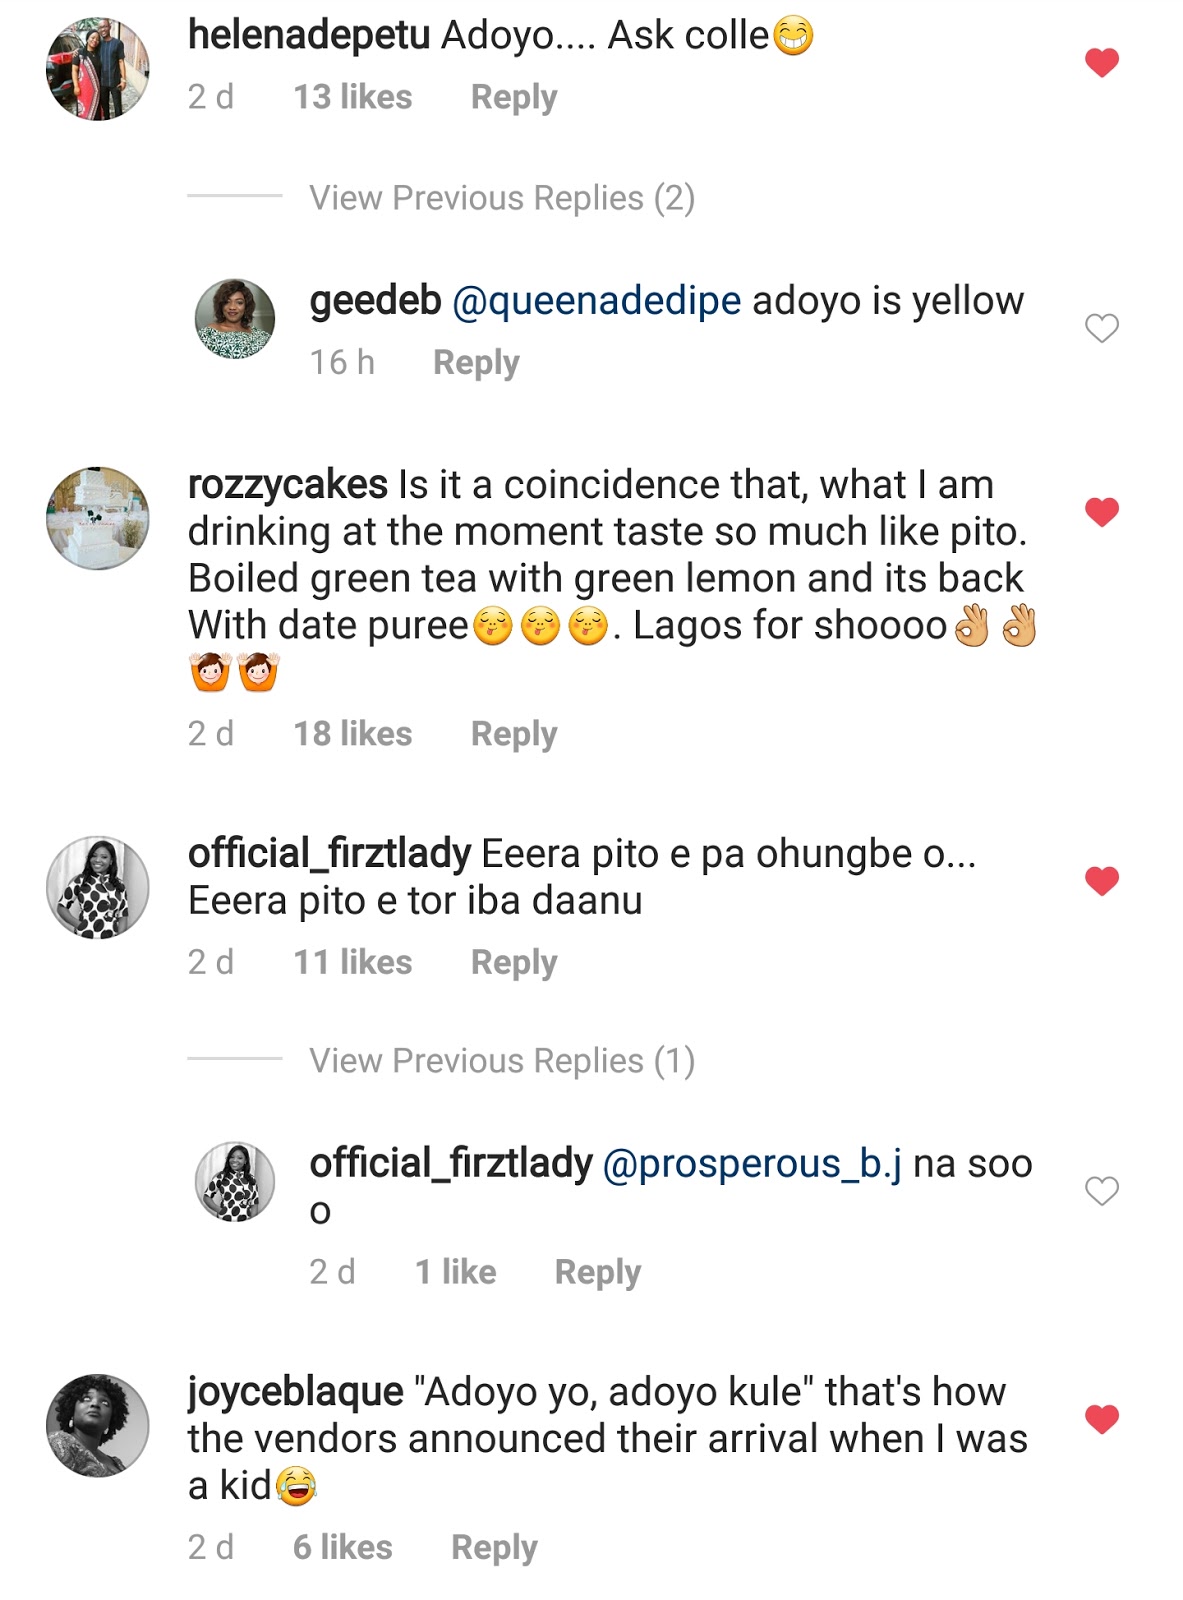Open the @prosperous_b.j mention link
The height and width of the screenshot is (1600, 1183).
(752, 1164)
